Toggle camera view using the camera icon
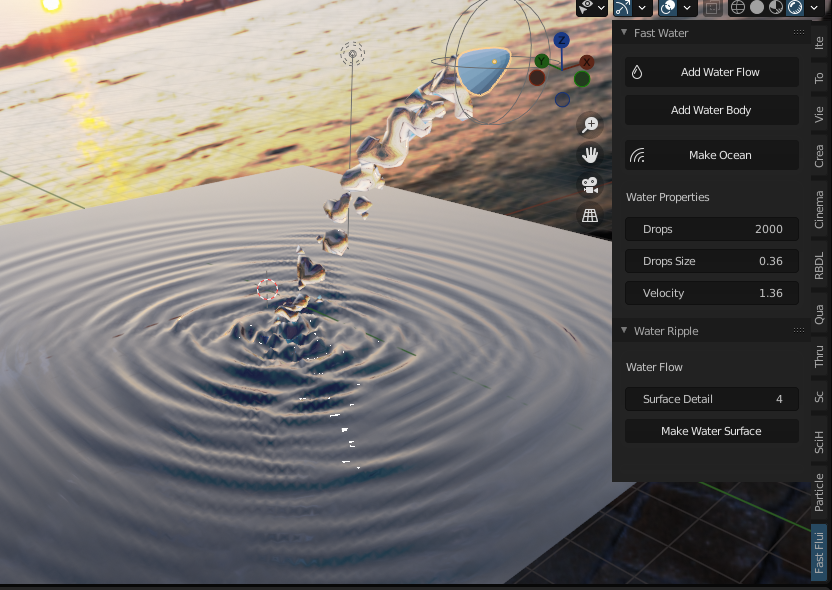Screen dimensions: 832x590 click(x=589, y=185)
